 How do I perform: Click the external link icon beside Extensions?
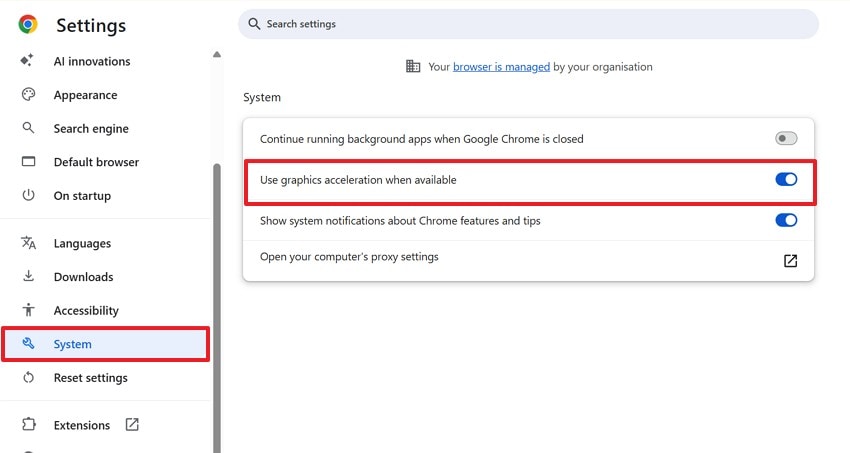[132, 424]
